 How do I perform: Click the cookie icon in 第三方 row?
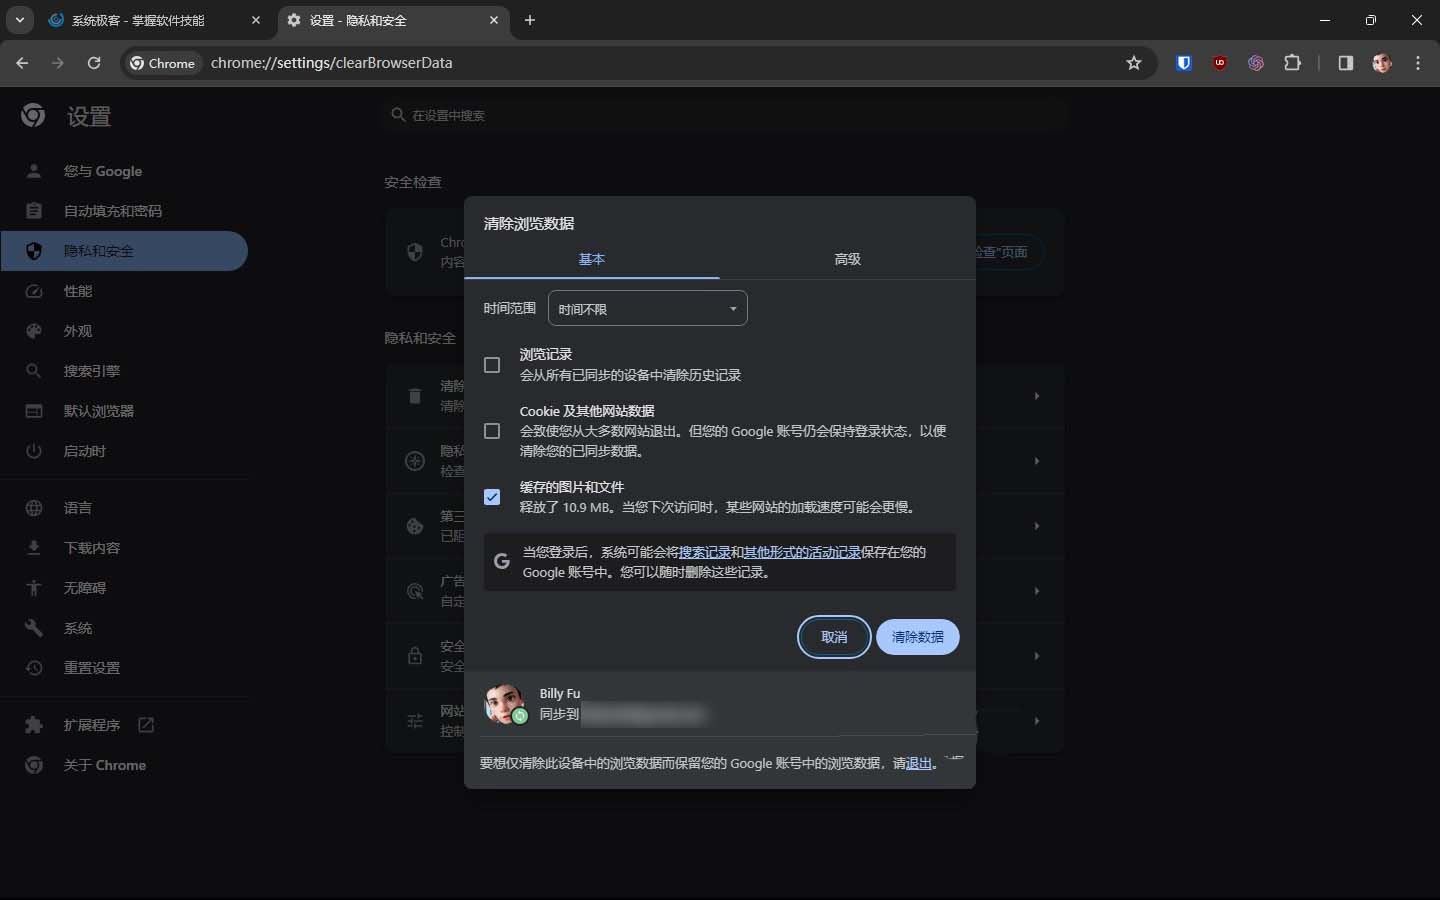pos(415,526)
